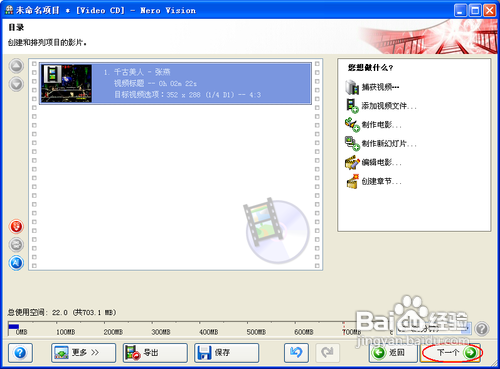Choose 创建章节... text link
The image size is (500, 369).
(x=382, y=181)
